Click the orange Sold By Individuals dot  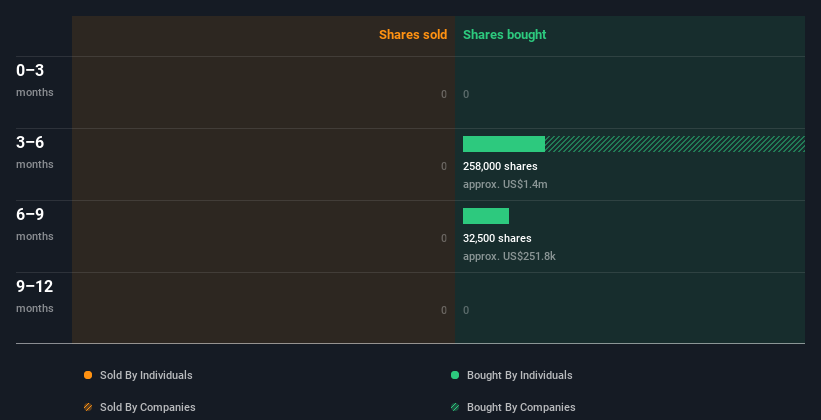[88, 375]
